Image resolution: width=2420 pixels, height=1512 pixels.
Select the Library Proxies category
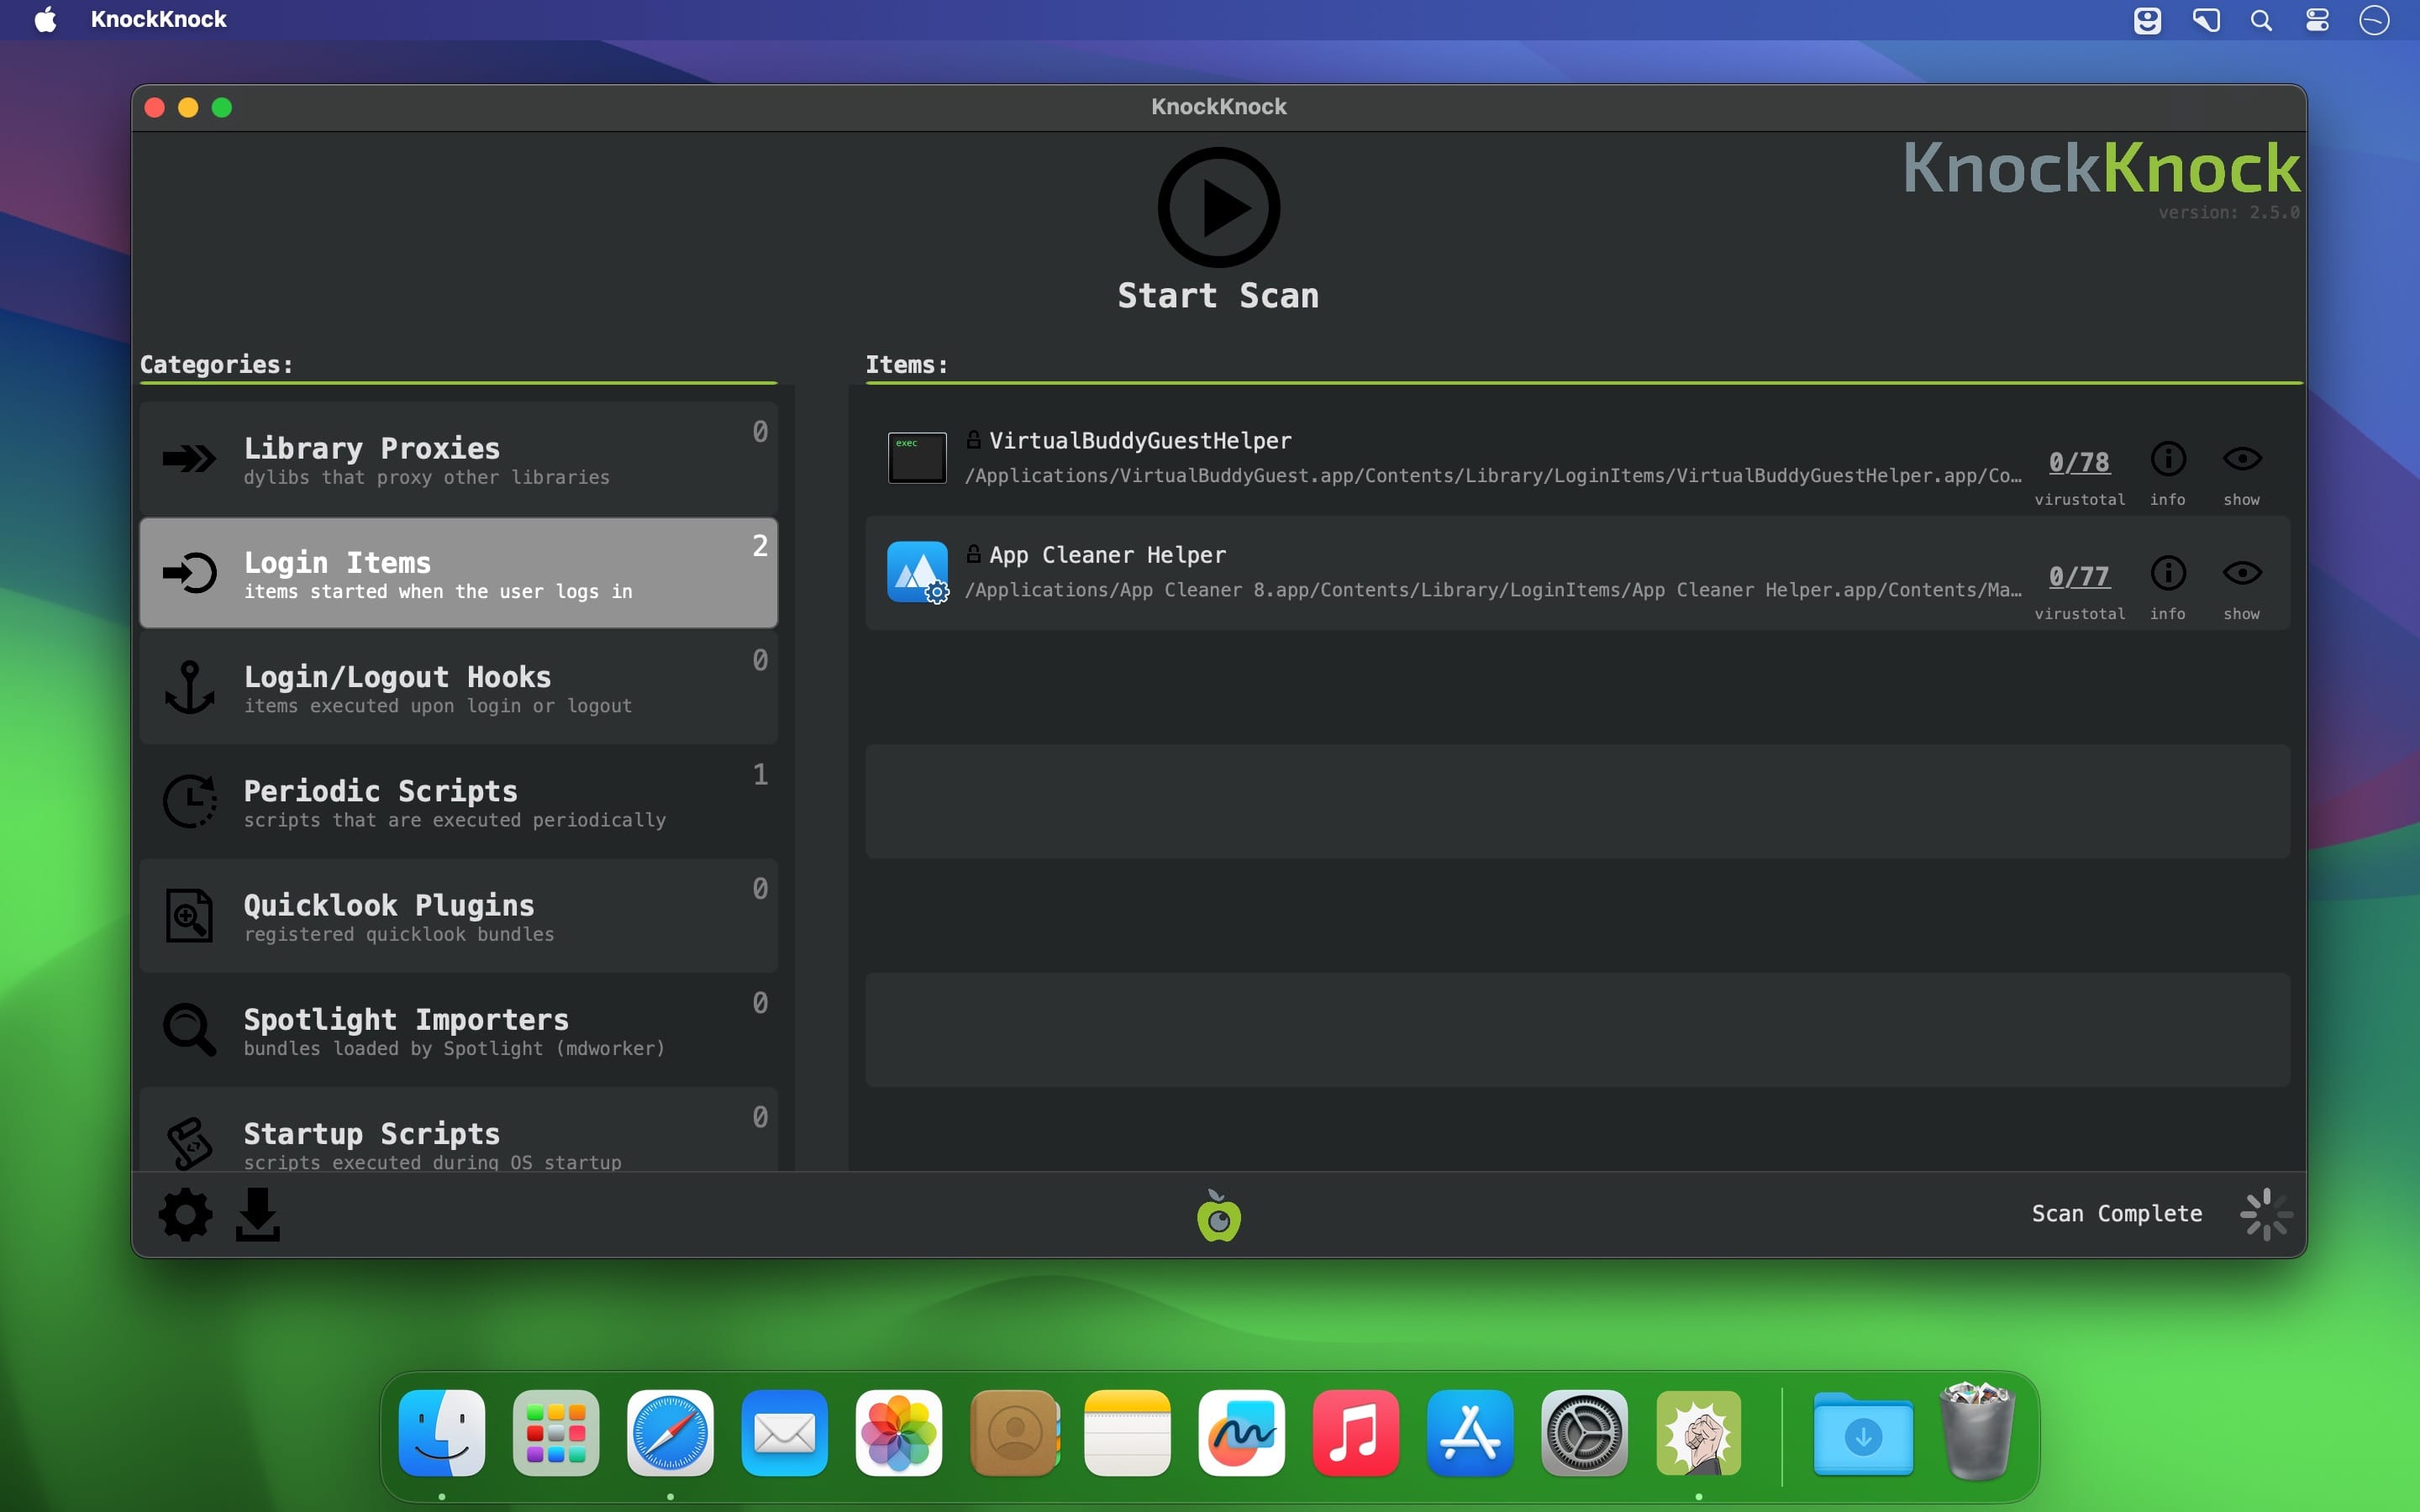(x=459, y=459)
